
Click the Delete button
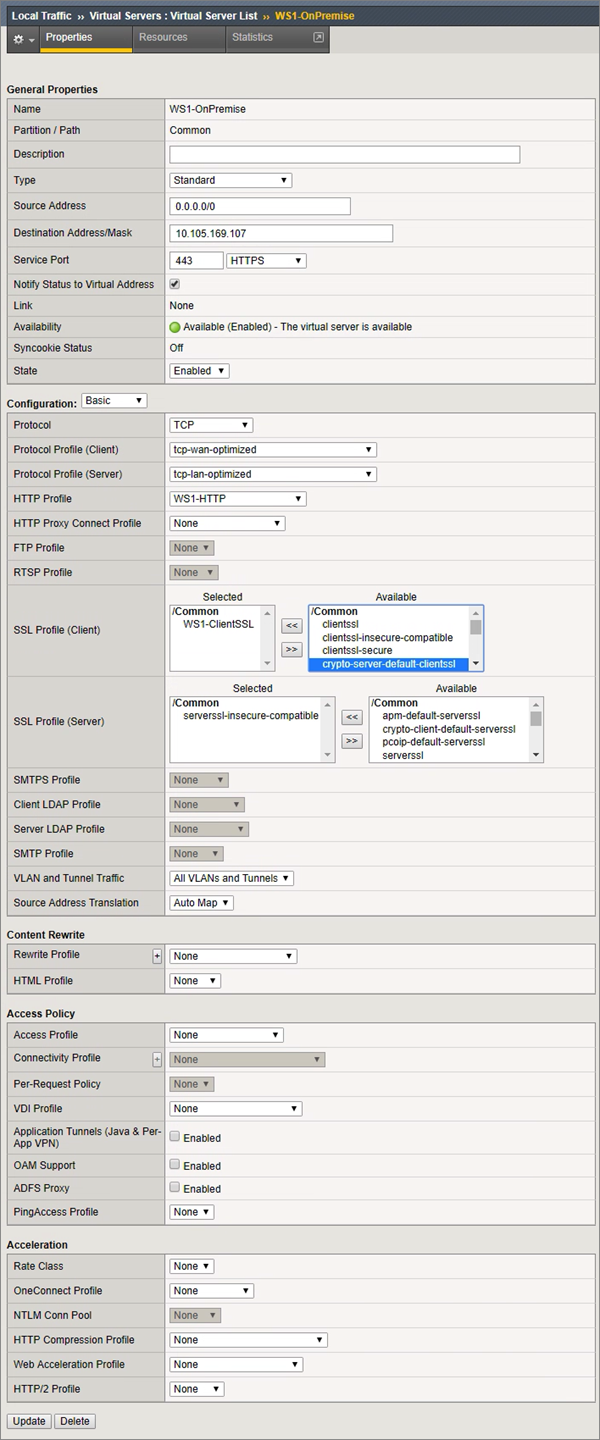click(x=75, y=1421)
